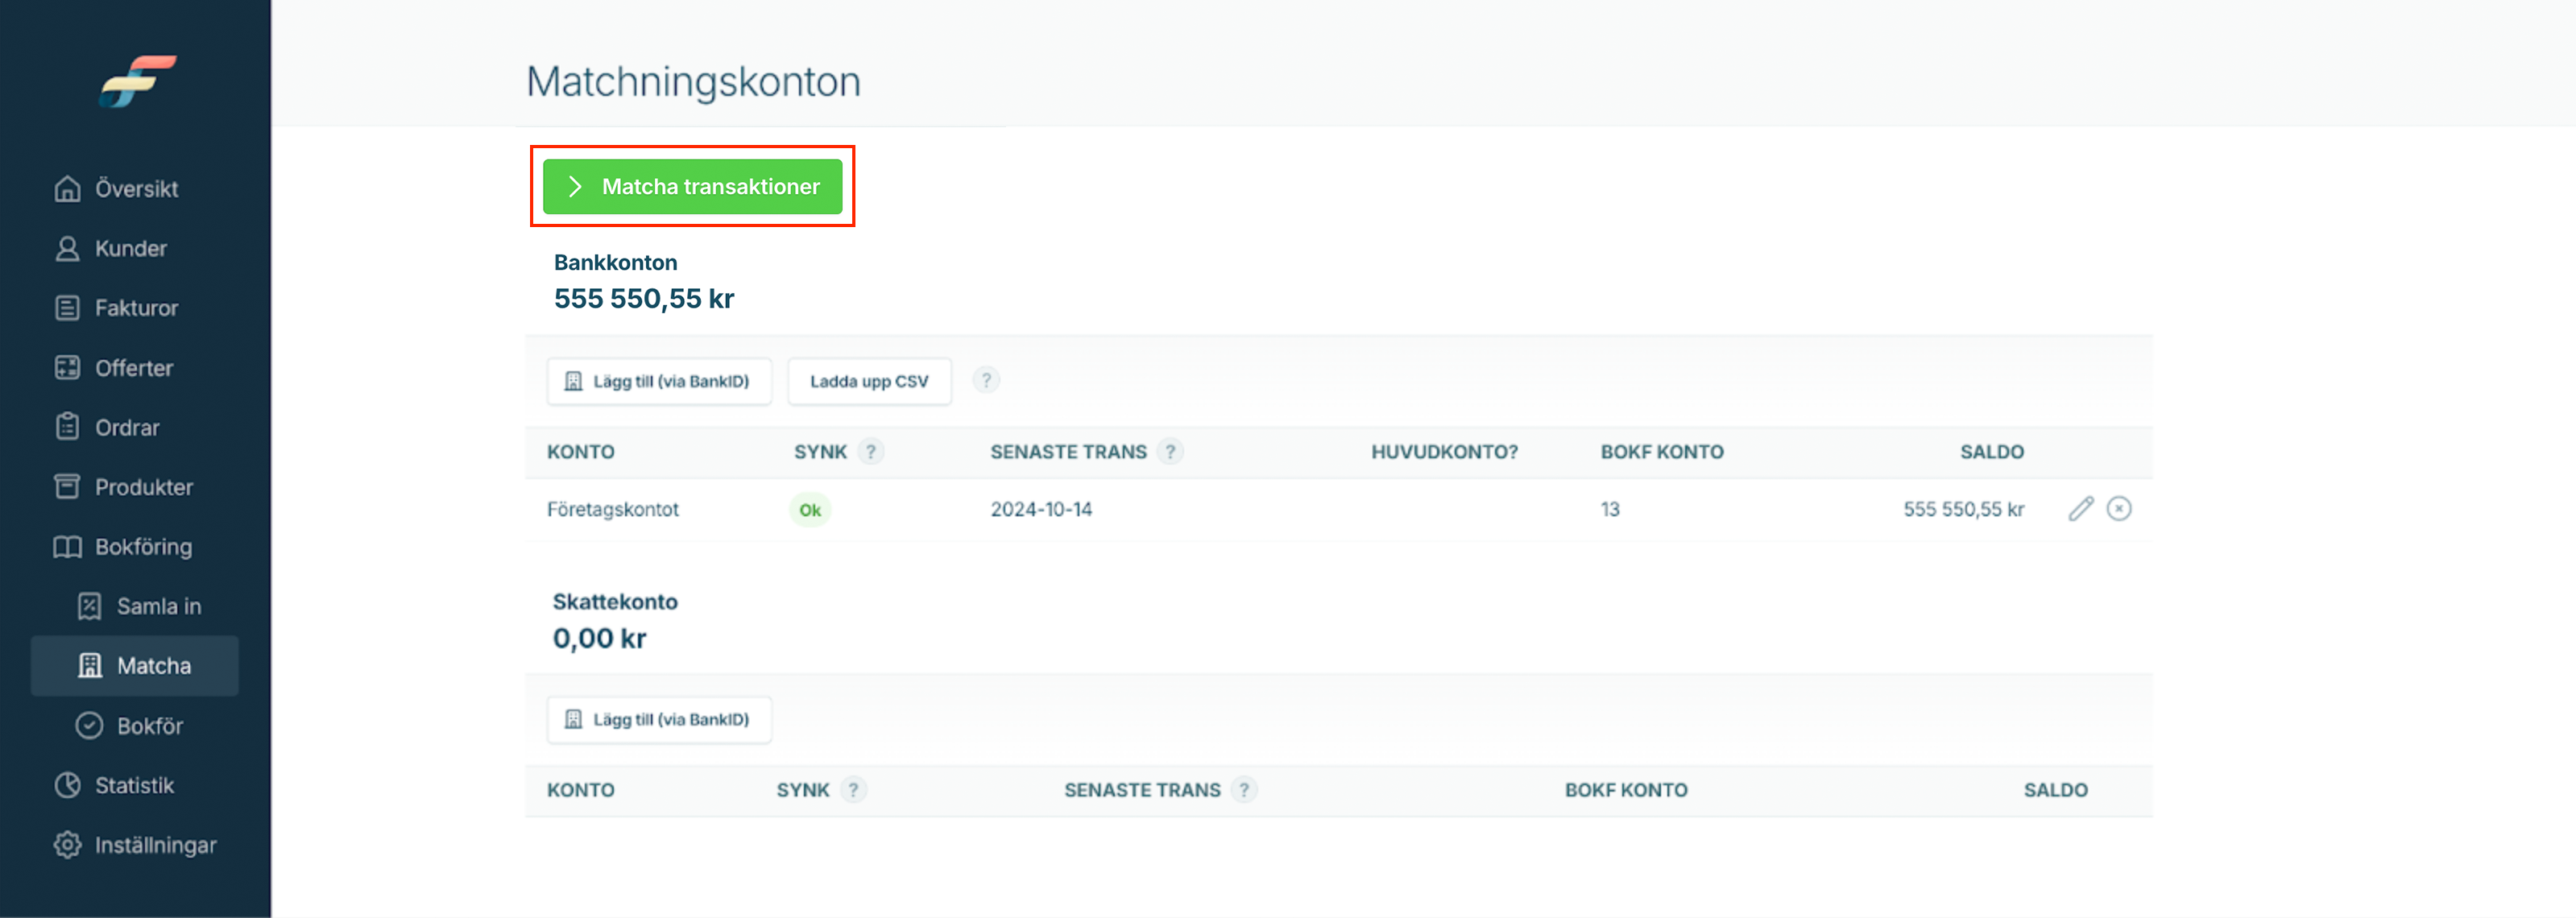Click the Ok sync status badge
This screenshot has height=918, width=2576.
pos(810,510)
